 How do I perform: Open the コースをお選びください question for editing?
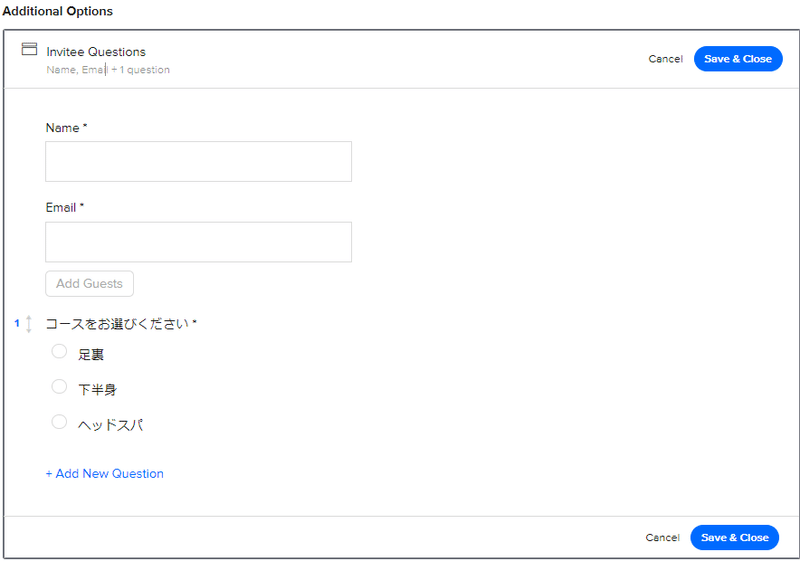(121, 324)
